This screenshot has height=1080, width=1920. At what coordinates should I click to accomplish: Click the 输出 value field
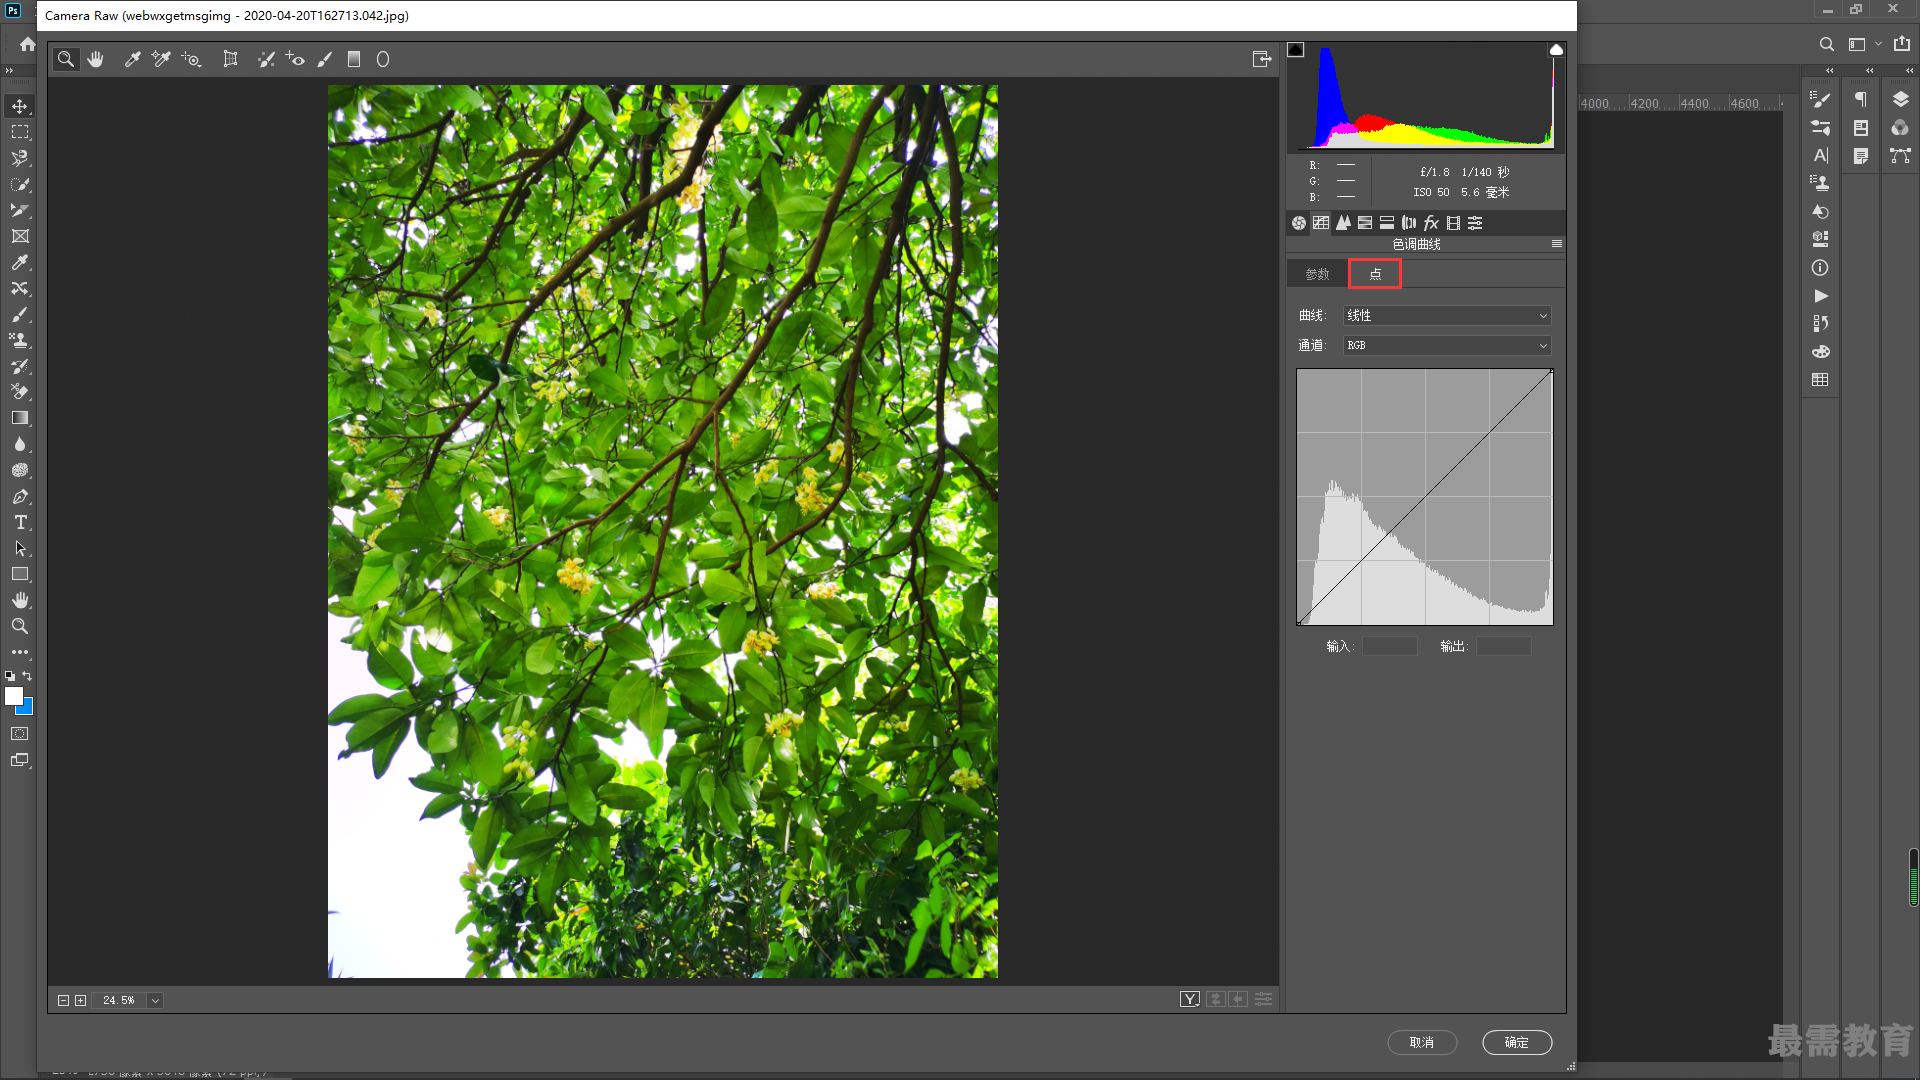point(1504,647)
